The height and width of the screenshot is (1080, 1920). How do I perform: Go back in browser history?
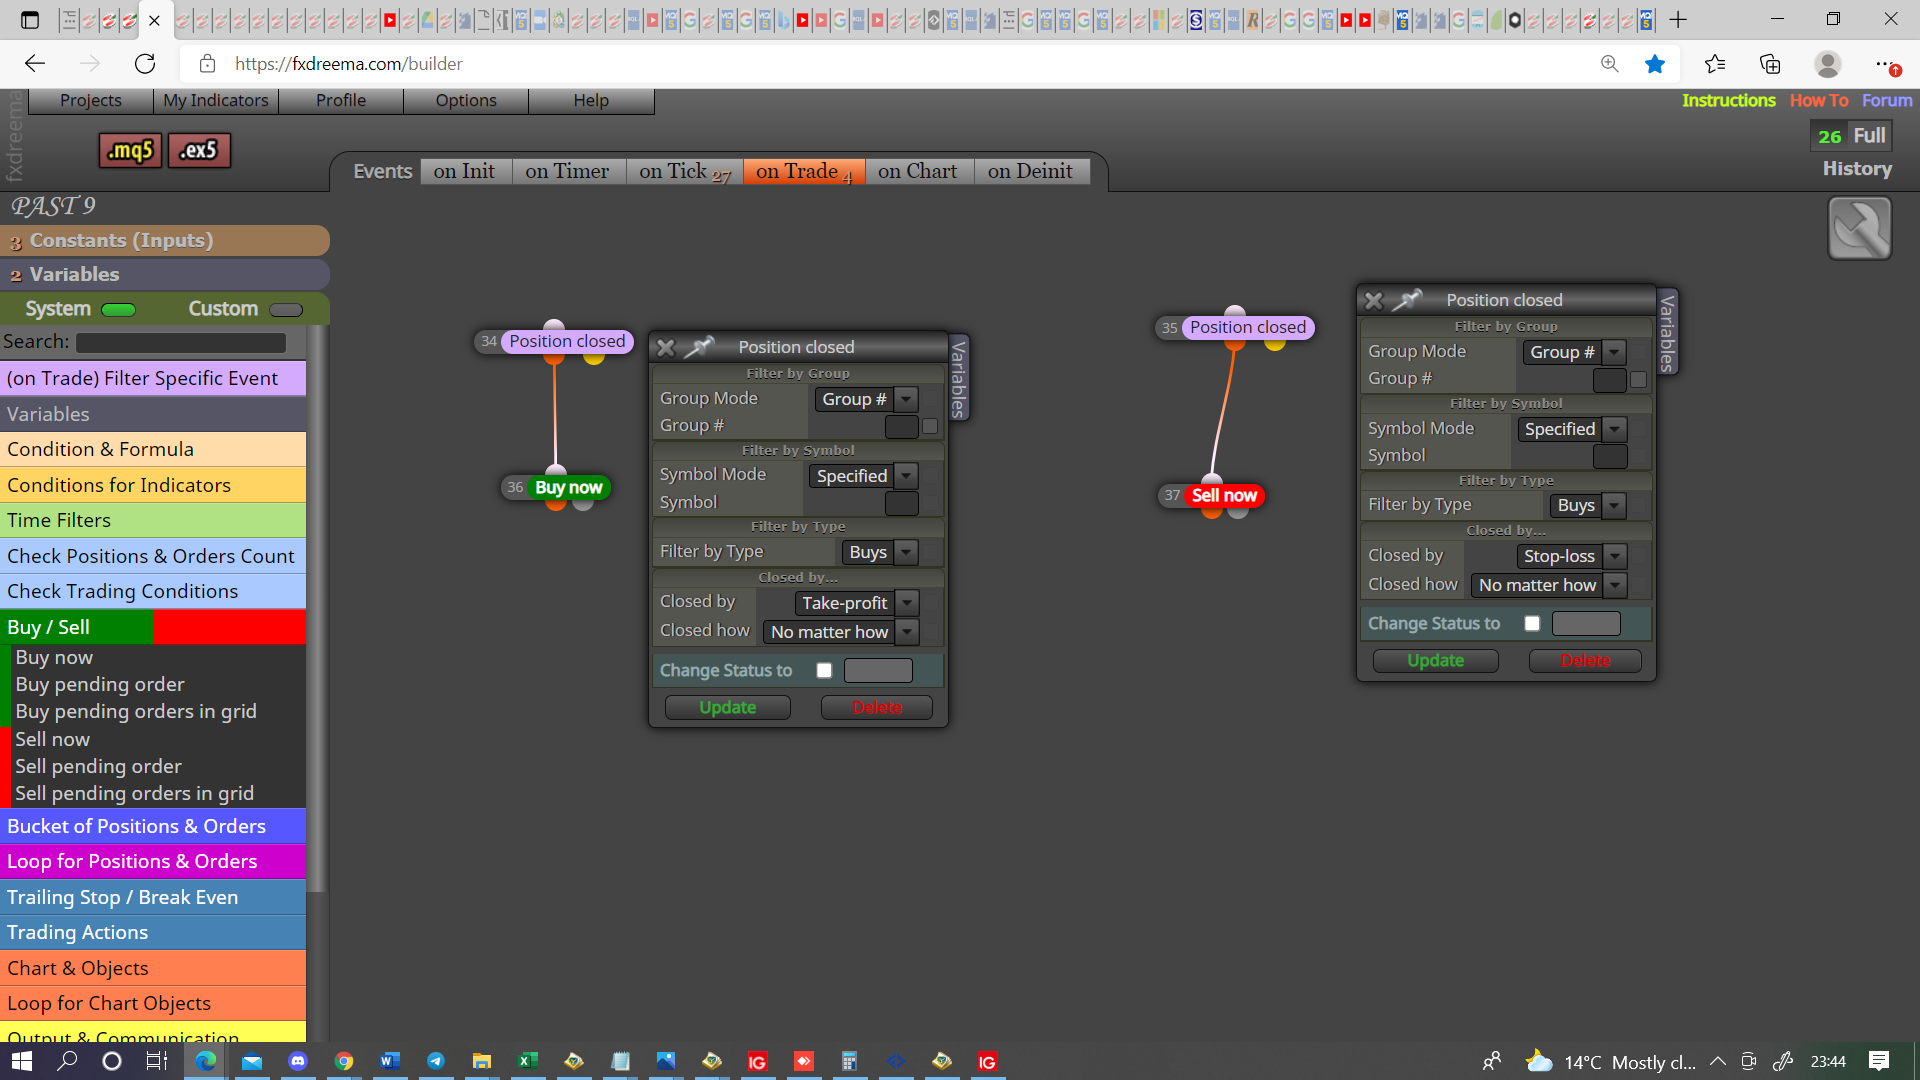click(35, 64)
